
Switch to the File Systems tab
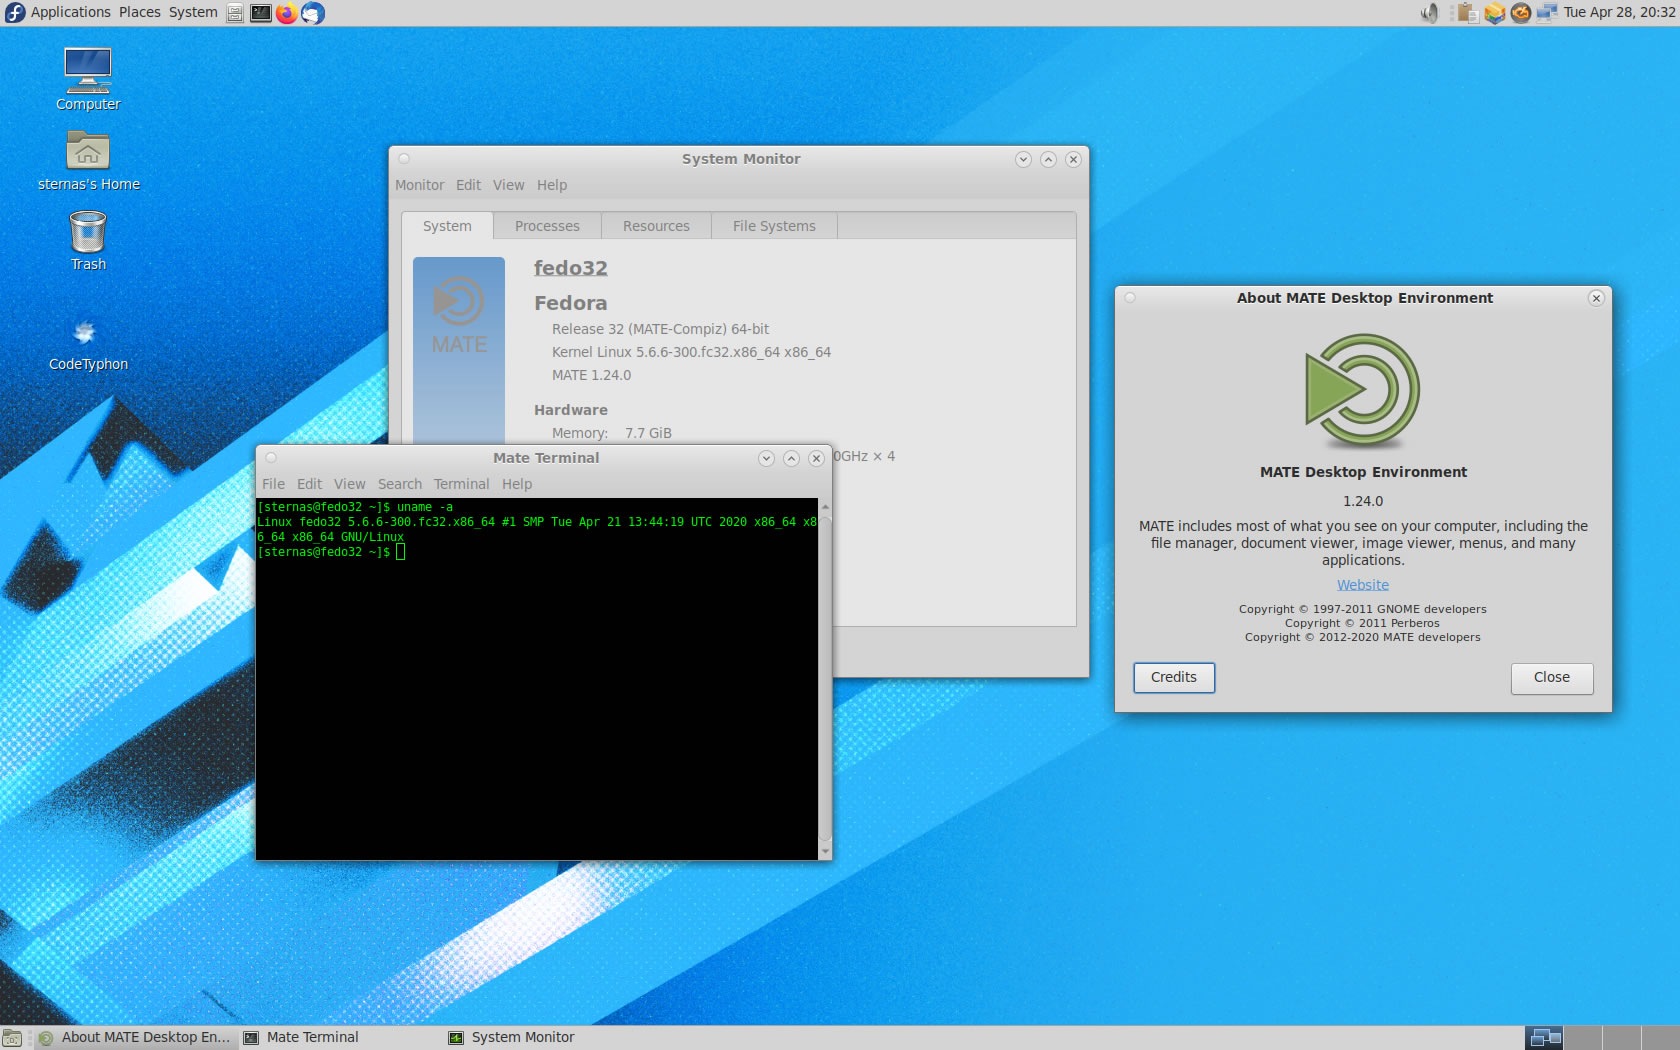point(774,226)
